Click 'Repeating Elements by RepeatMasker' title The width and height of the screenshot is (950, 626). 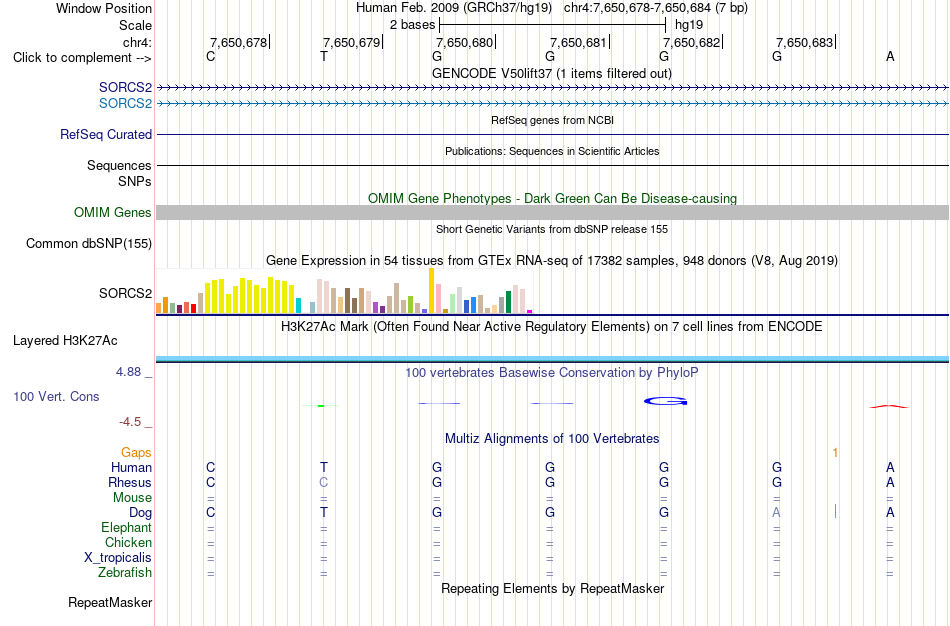tap(553, 588)
